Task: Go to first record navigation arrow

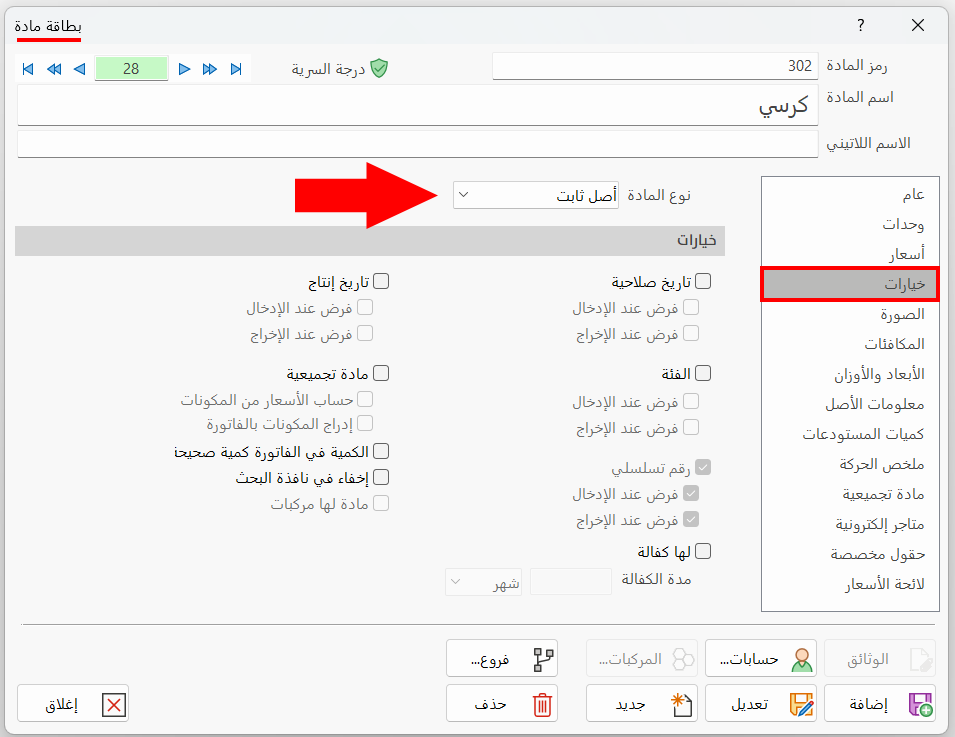Action: coord(27,69)
